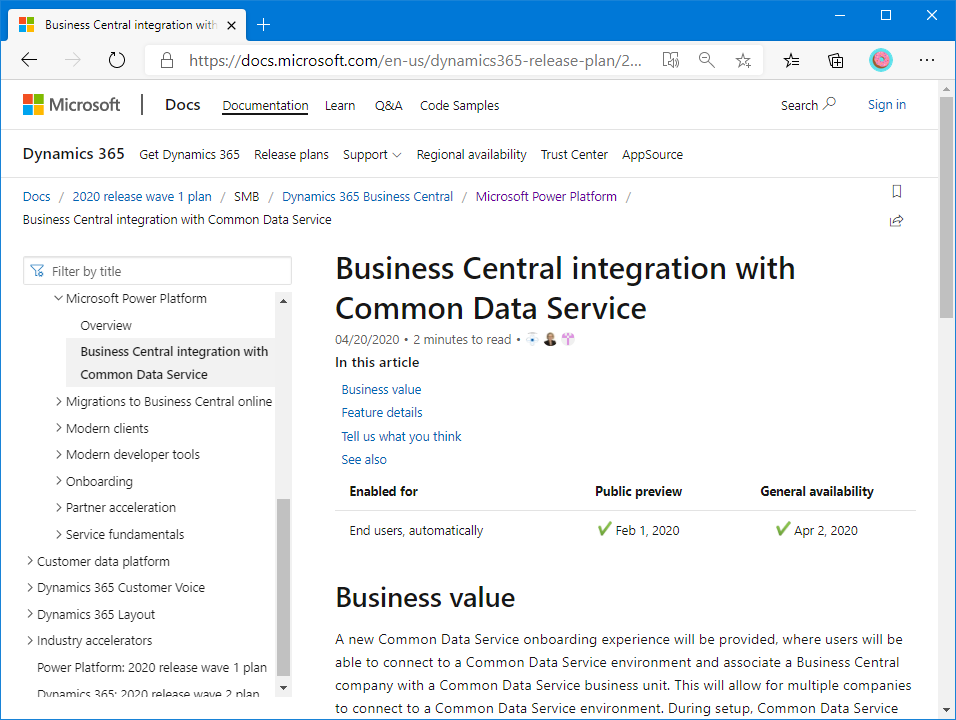Click the bookmark icon beside breadcrumbs
The image size is (956, 720).
pos(896,191)
